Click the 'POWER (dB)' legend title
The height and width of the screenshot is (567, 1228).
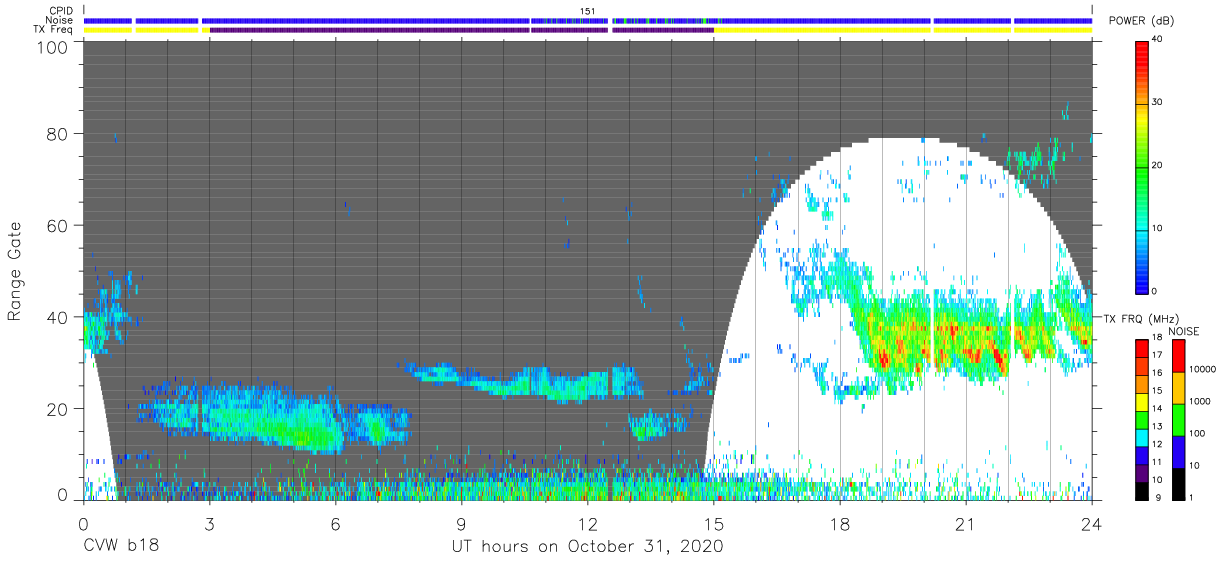[x=1141, y=21]
